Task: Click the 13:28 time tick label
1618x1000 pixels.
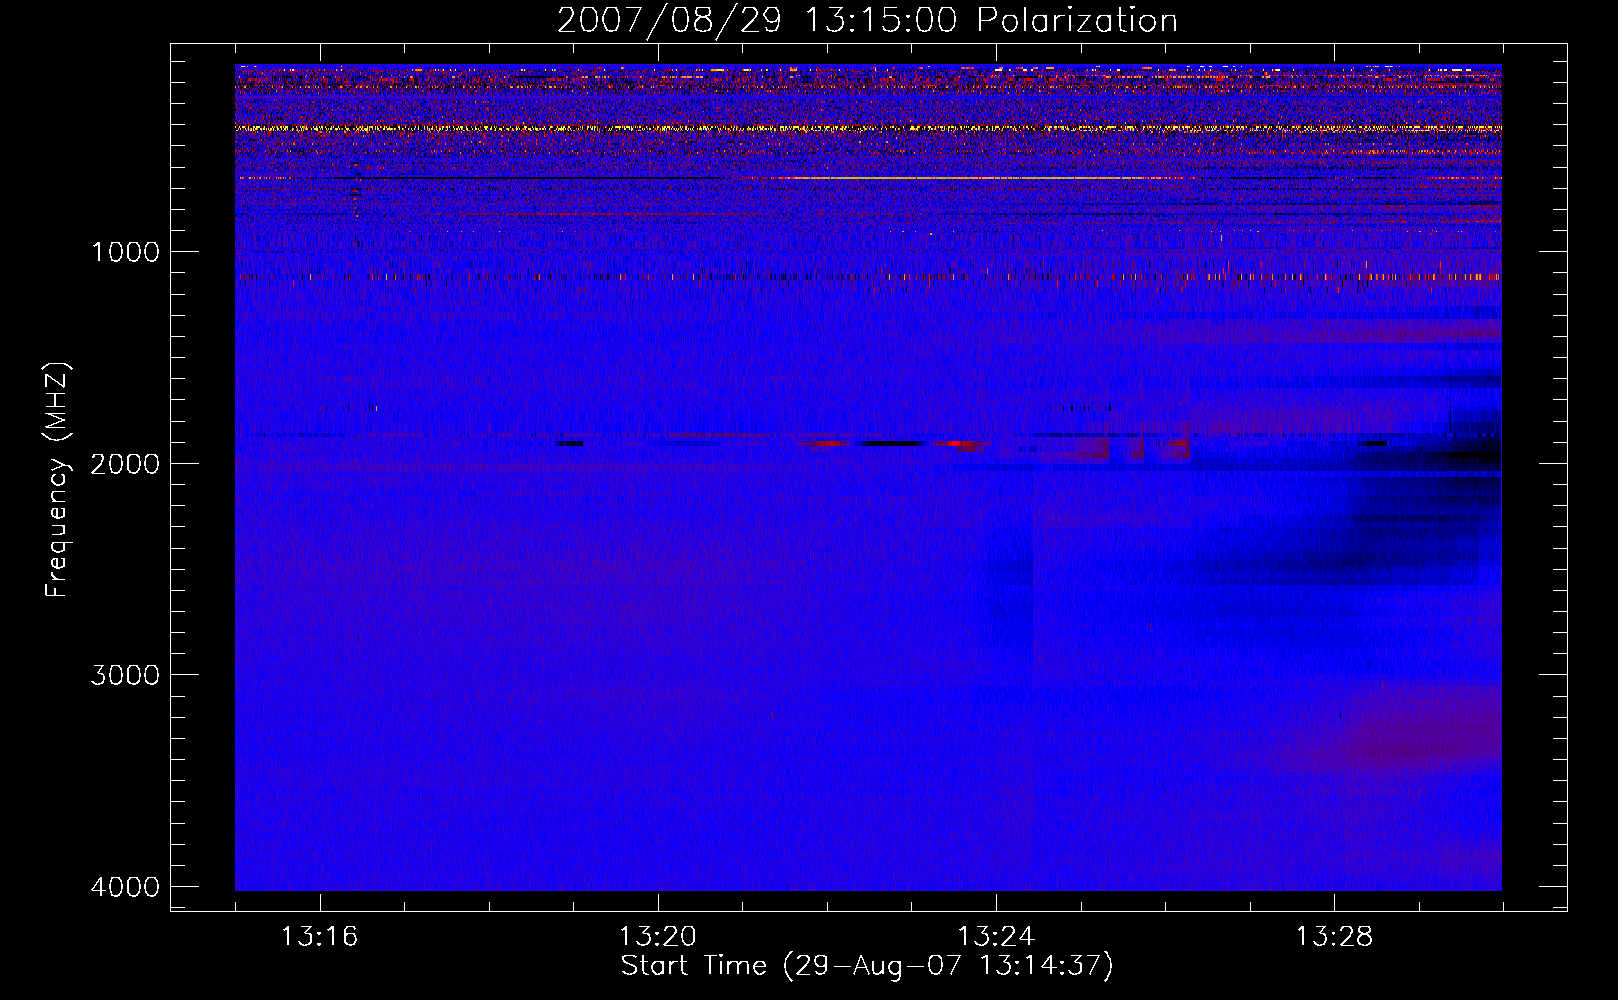Action: point(1335,937)
